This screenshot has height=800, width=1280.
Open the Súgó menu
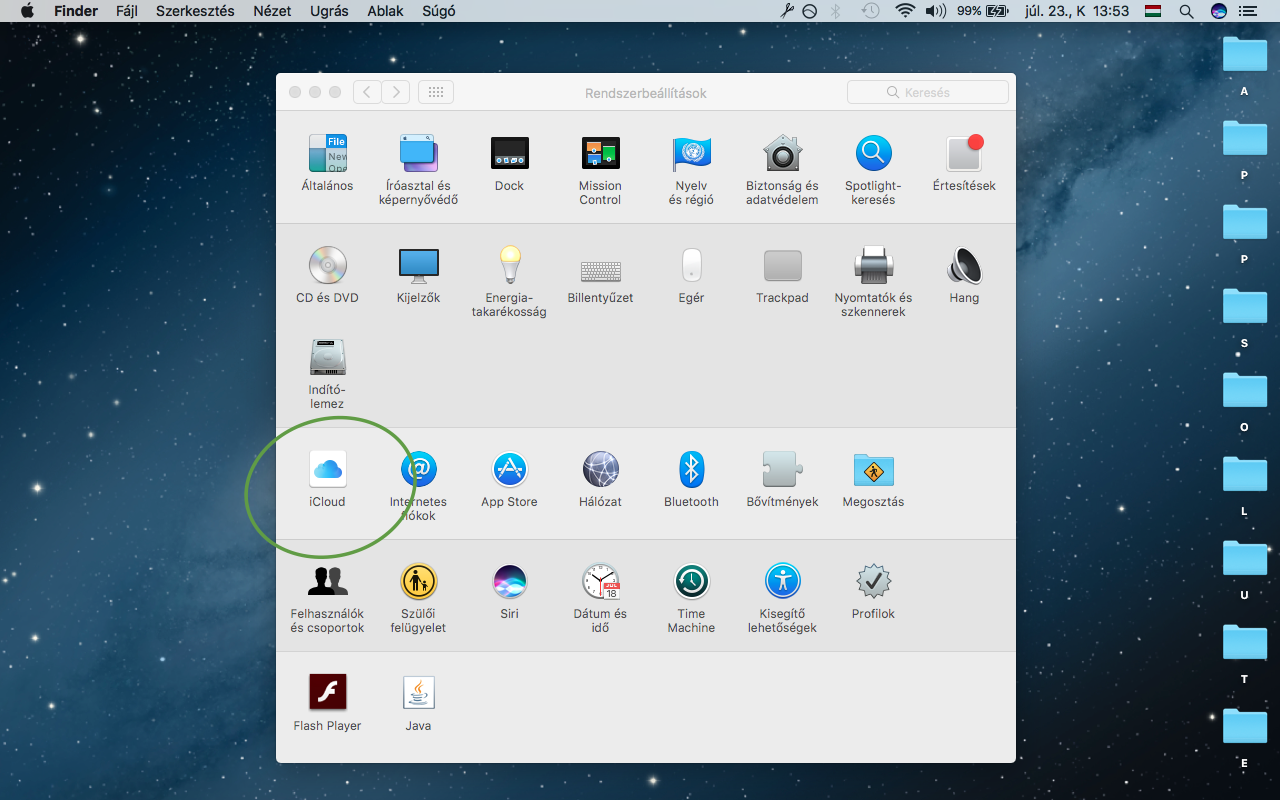pyautogui.click(x=437, y=11)
